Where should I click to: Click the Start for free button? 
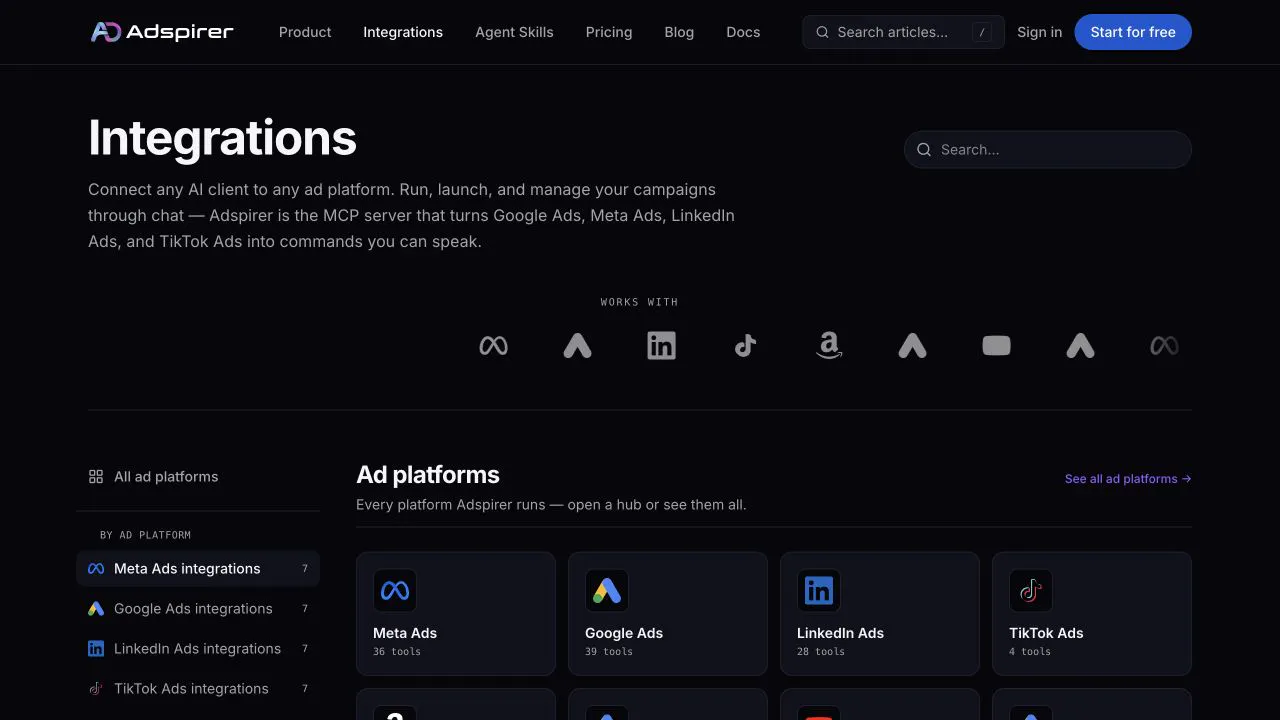tap(1133, 32)
